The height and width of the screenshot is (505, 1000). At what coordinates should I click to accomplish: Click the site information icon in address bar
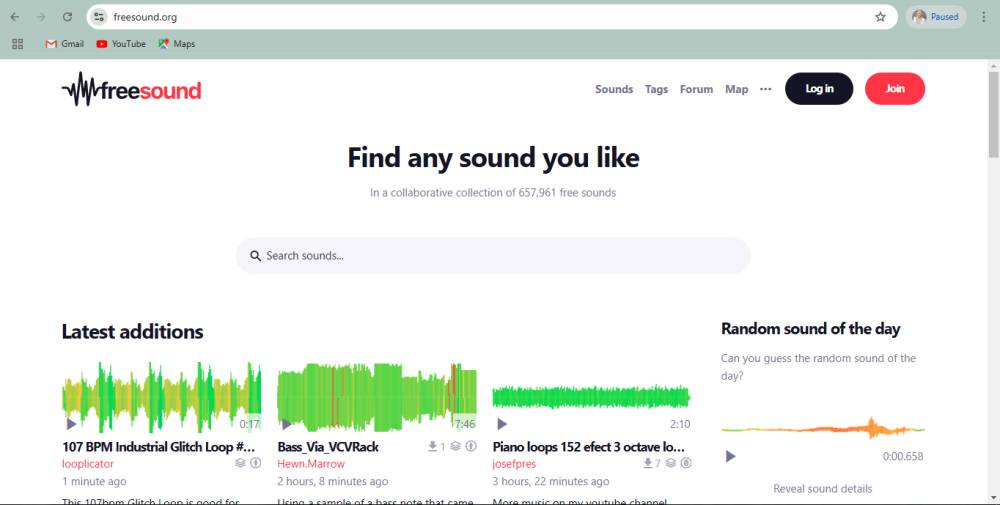[99, 17]
